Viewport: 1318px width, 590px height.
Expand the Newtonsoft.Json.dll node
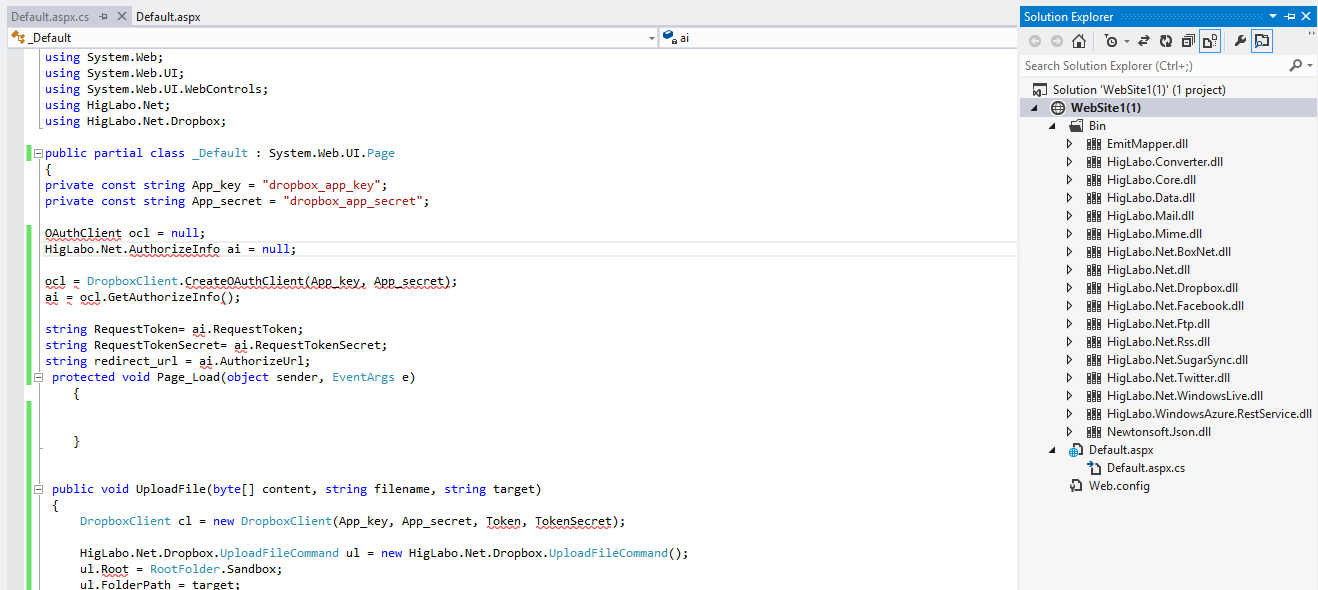pyautogui.click(x=1070, y=432)
